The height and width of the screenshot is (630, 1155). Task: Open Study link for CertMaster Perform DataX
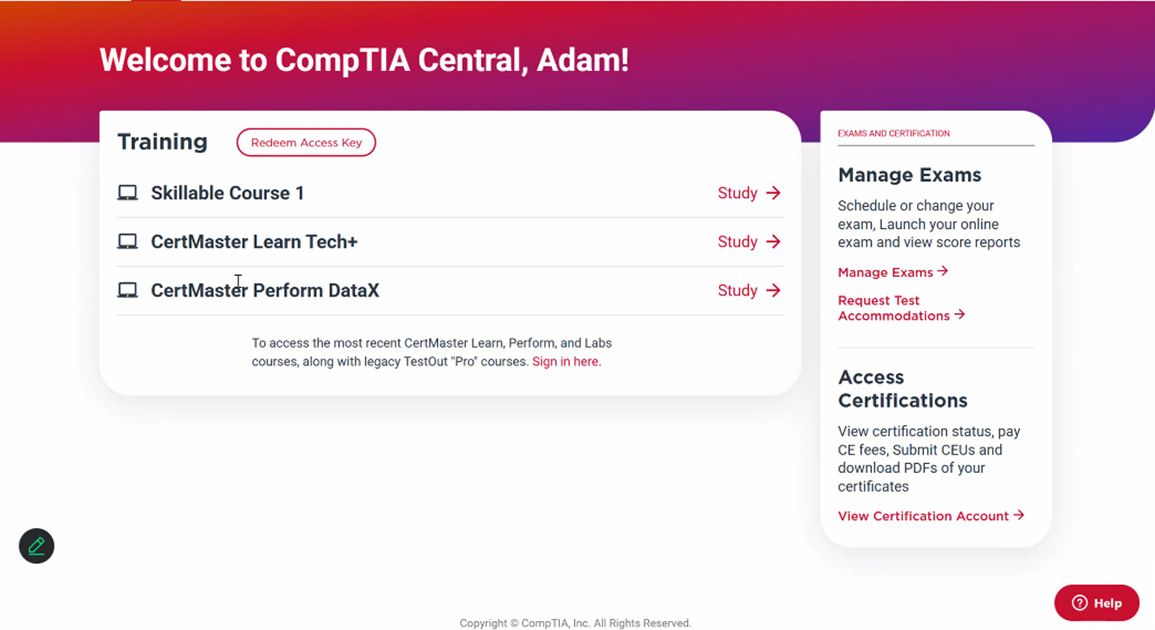(x=748, y=290)
